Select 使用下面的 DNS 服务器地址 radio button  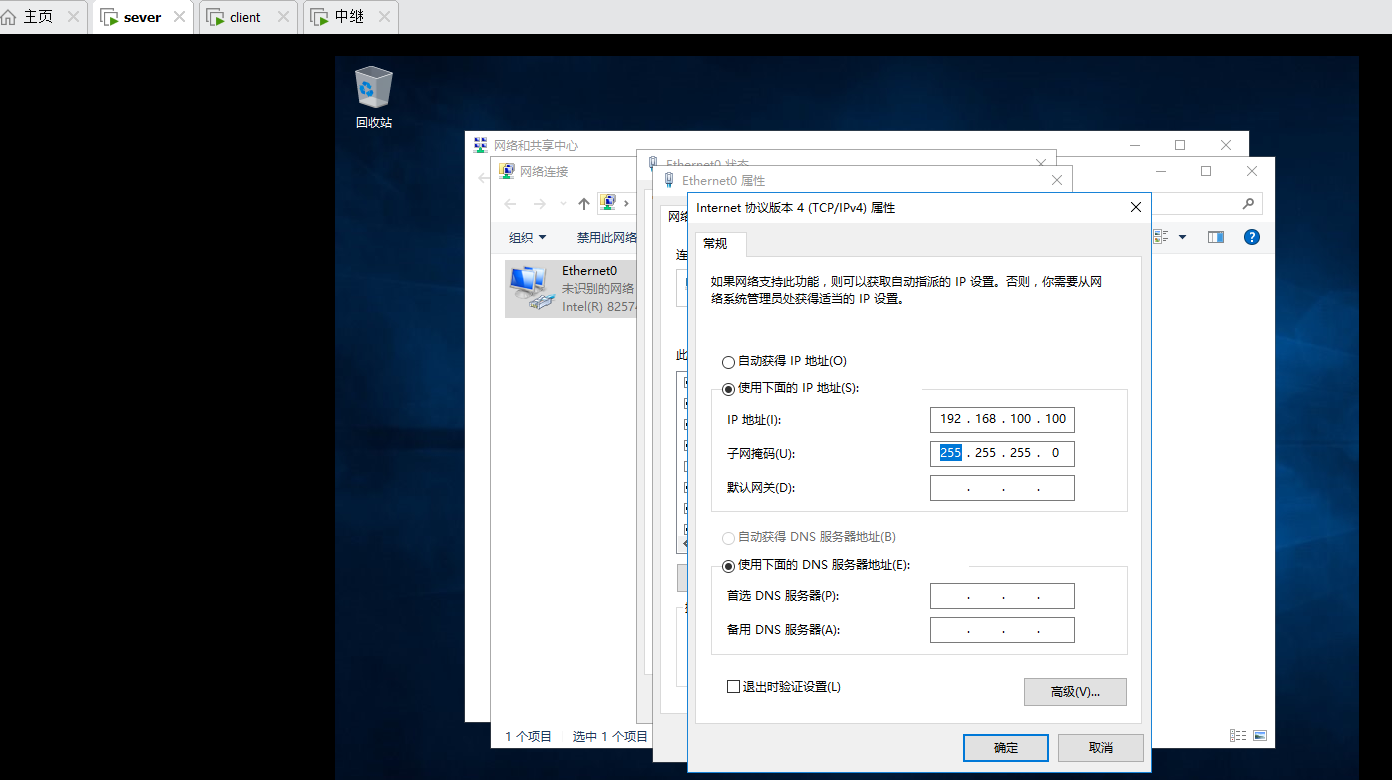click(x=728, y=565)
